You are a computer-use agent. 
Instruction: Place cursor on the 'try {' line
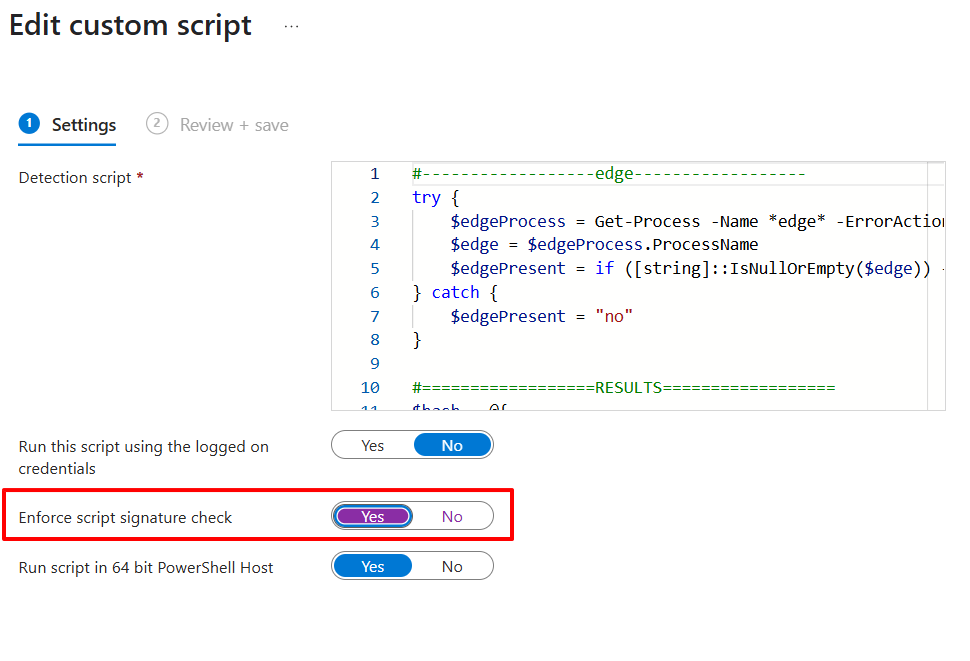point(436,198)
